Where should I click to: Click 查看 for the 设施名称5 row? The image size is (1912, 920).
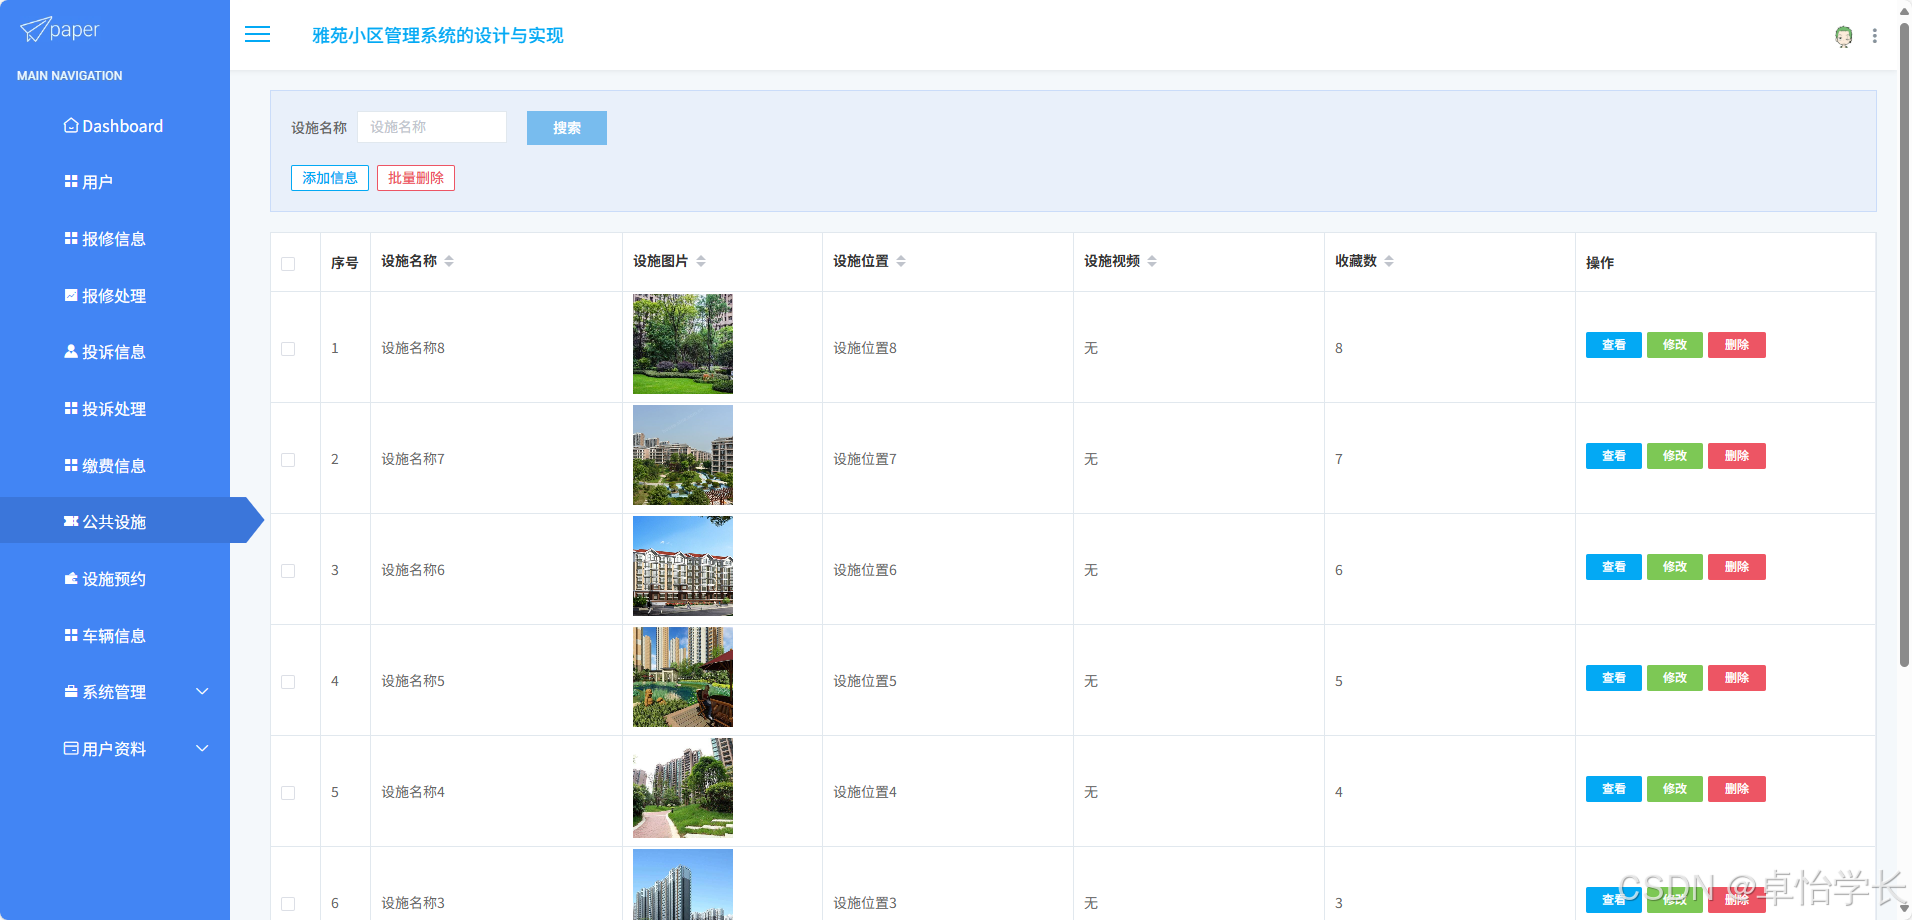(1613, 678)
